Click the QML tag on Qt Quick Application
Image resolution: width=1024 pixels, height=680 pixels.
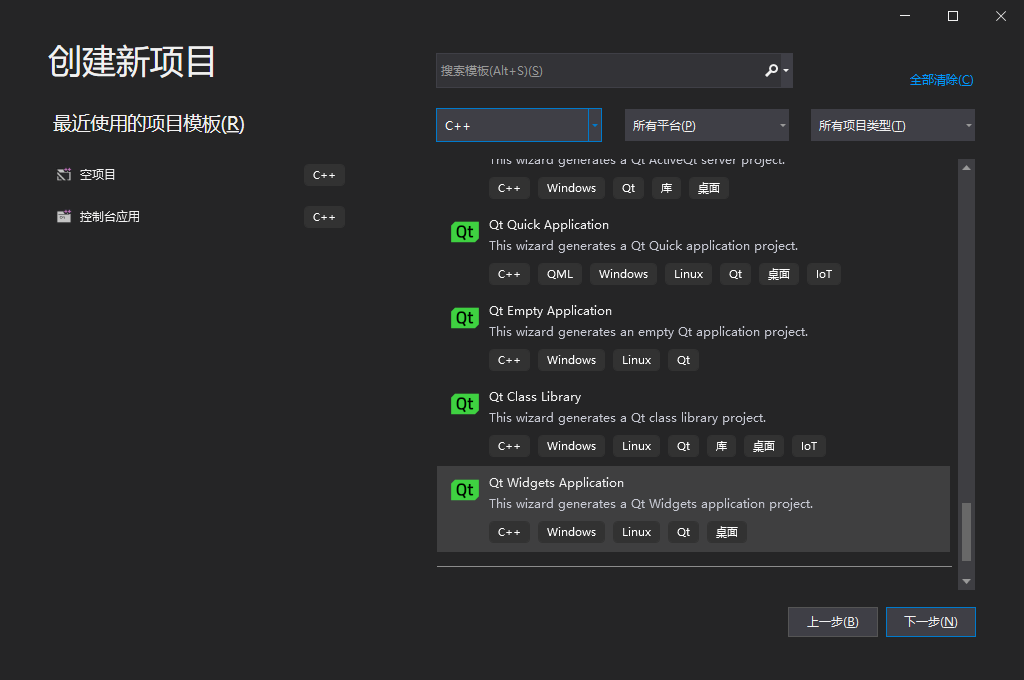560,274
